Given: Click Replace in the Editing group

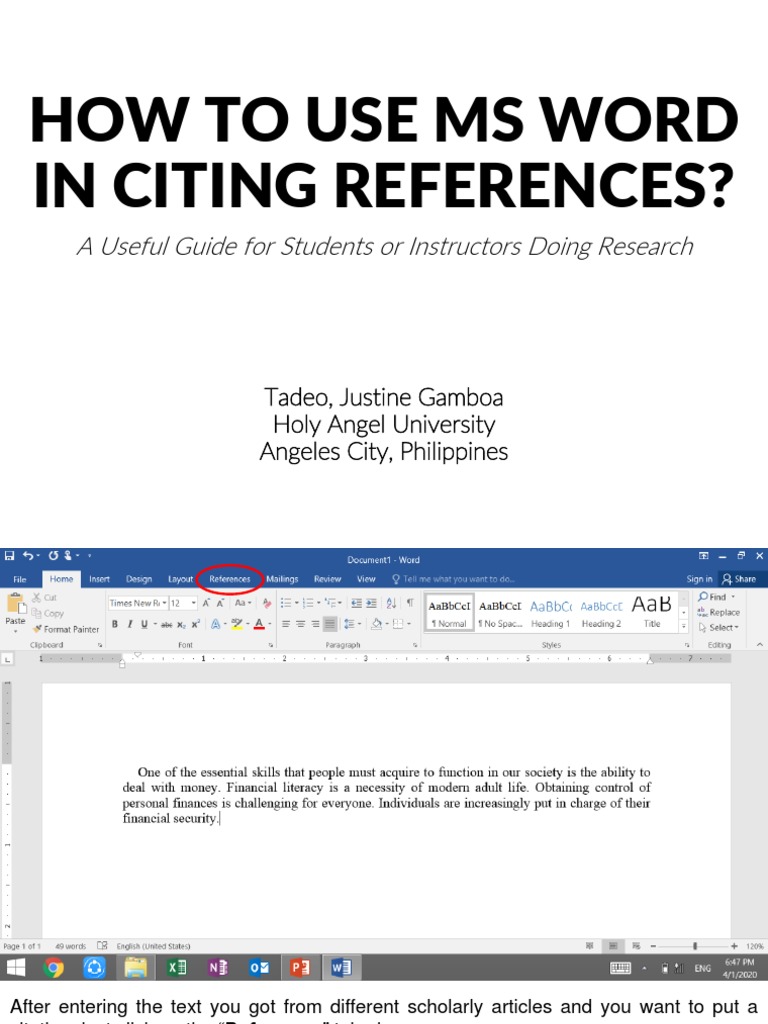Looking at the screenshot, I should (720, 612).
